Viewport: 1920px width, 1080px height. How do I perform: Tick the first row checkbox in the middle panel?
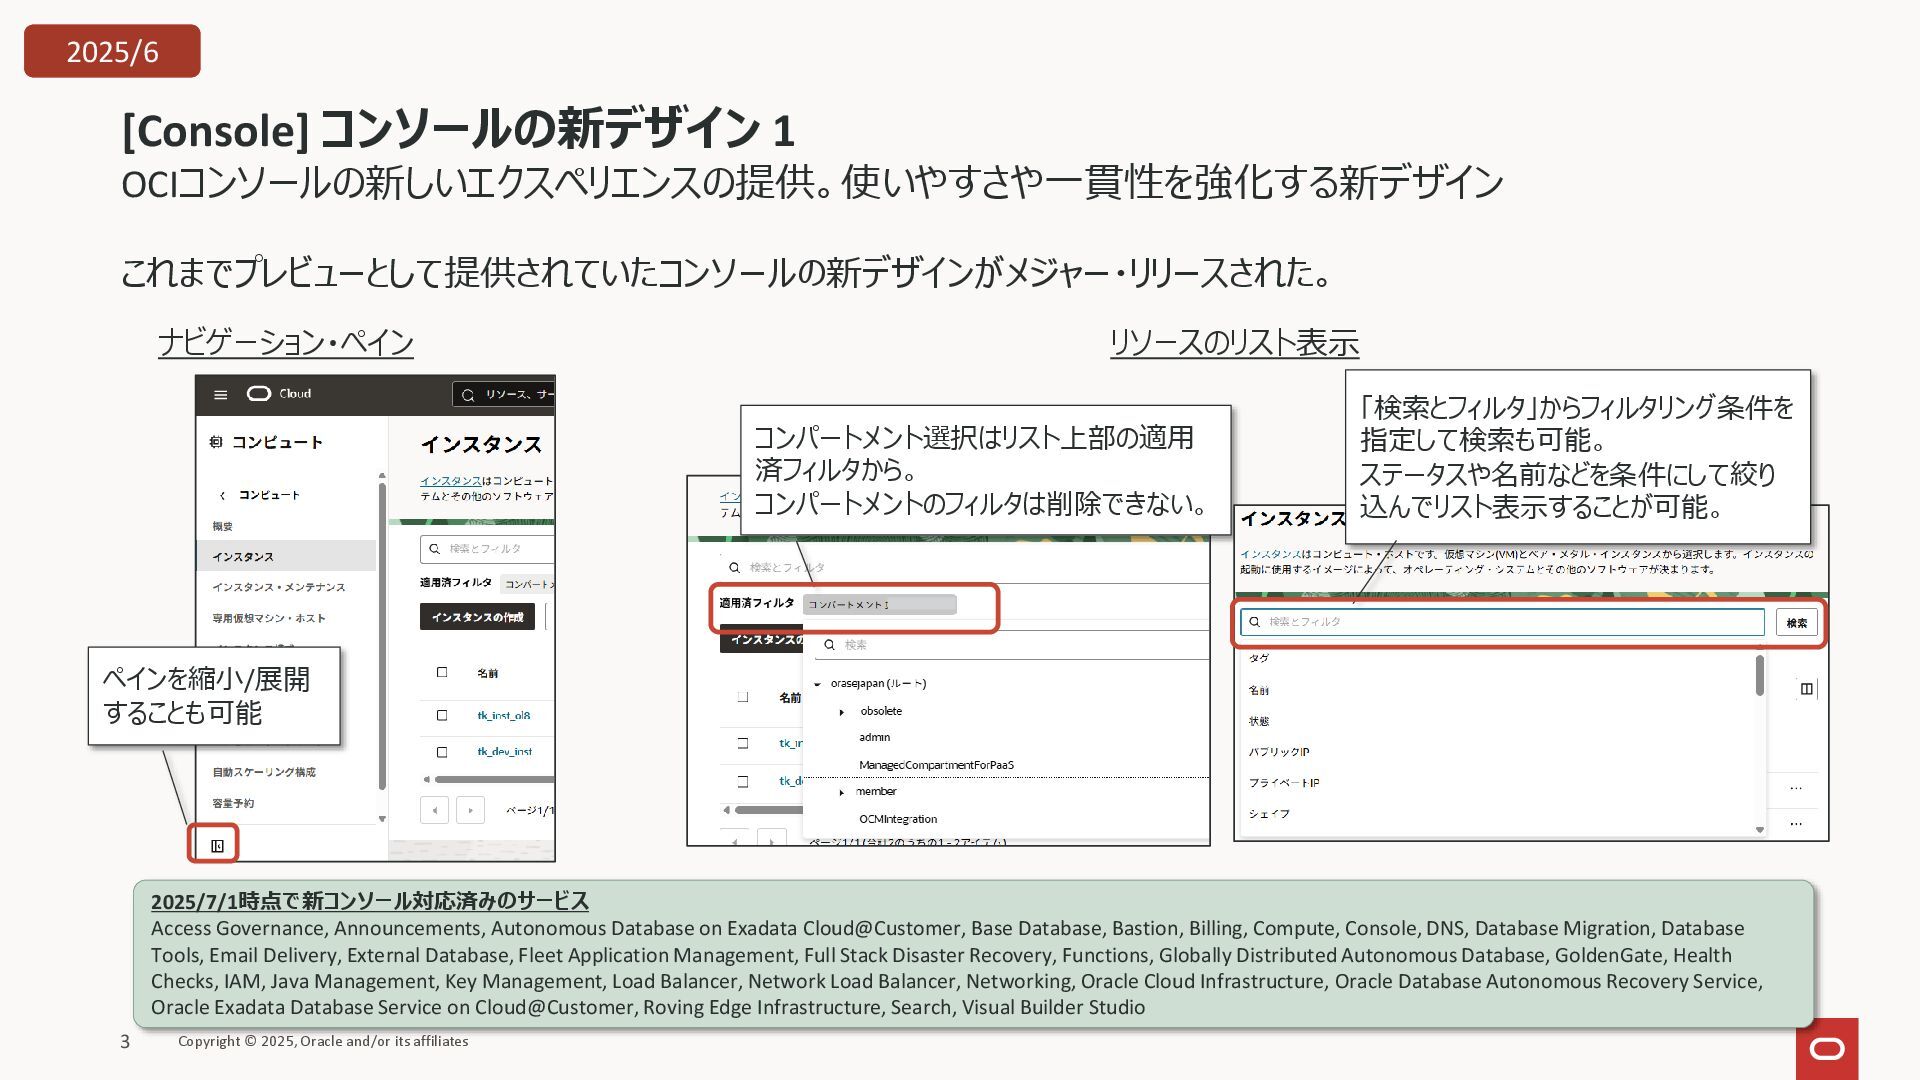tap(743, 743)
